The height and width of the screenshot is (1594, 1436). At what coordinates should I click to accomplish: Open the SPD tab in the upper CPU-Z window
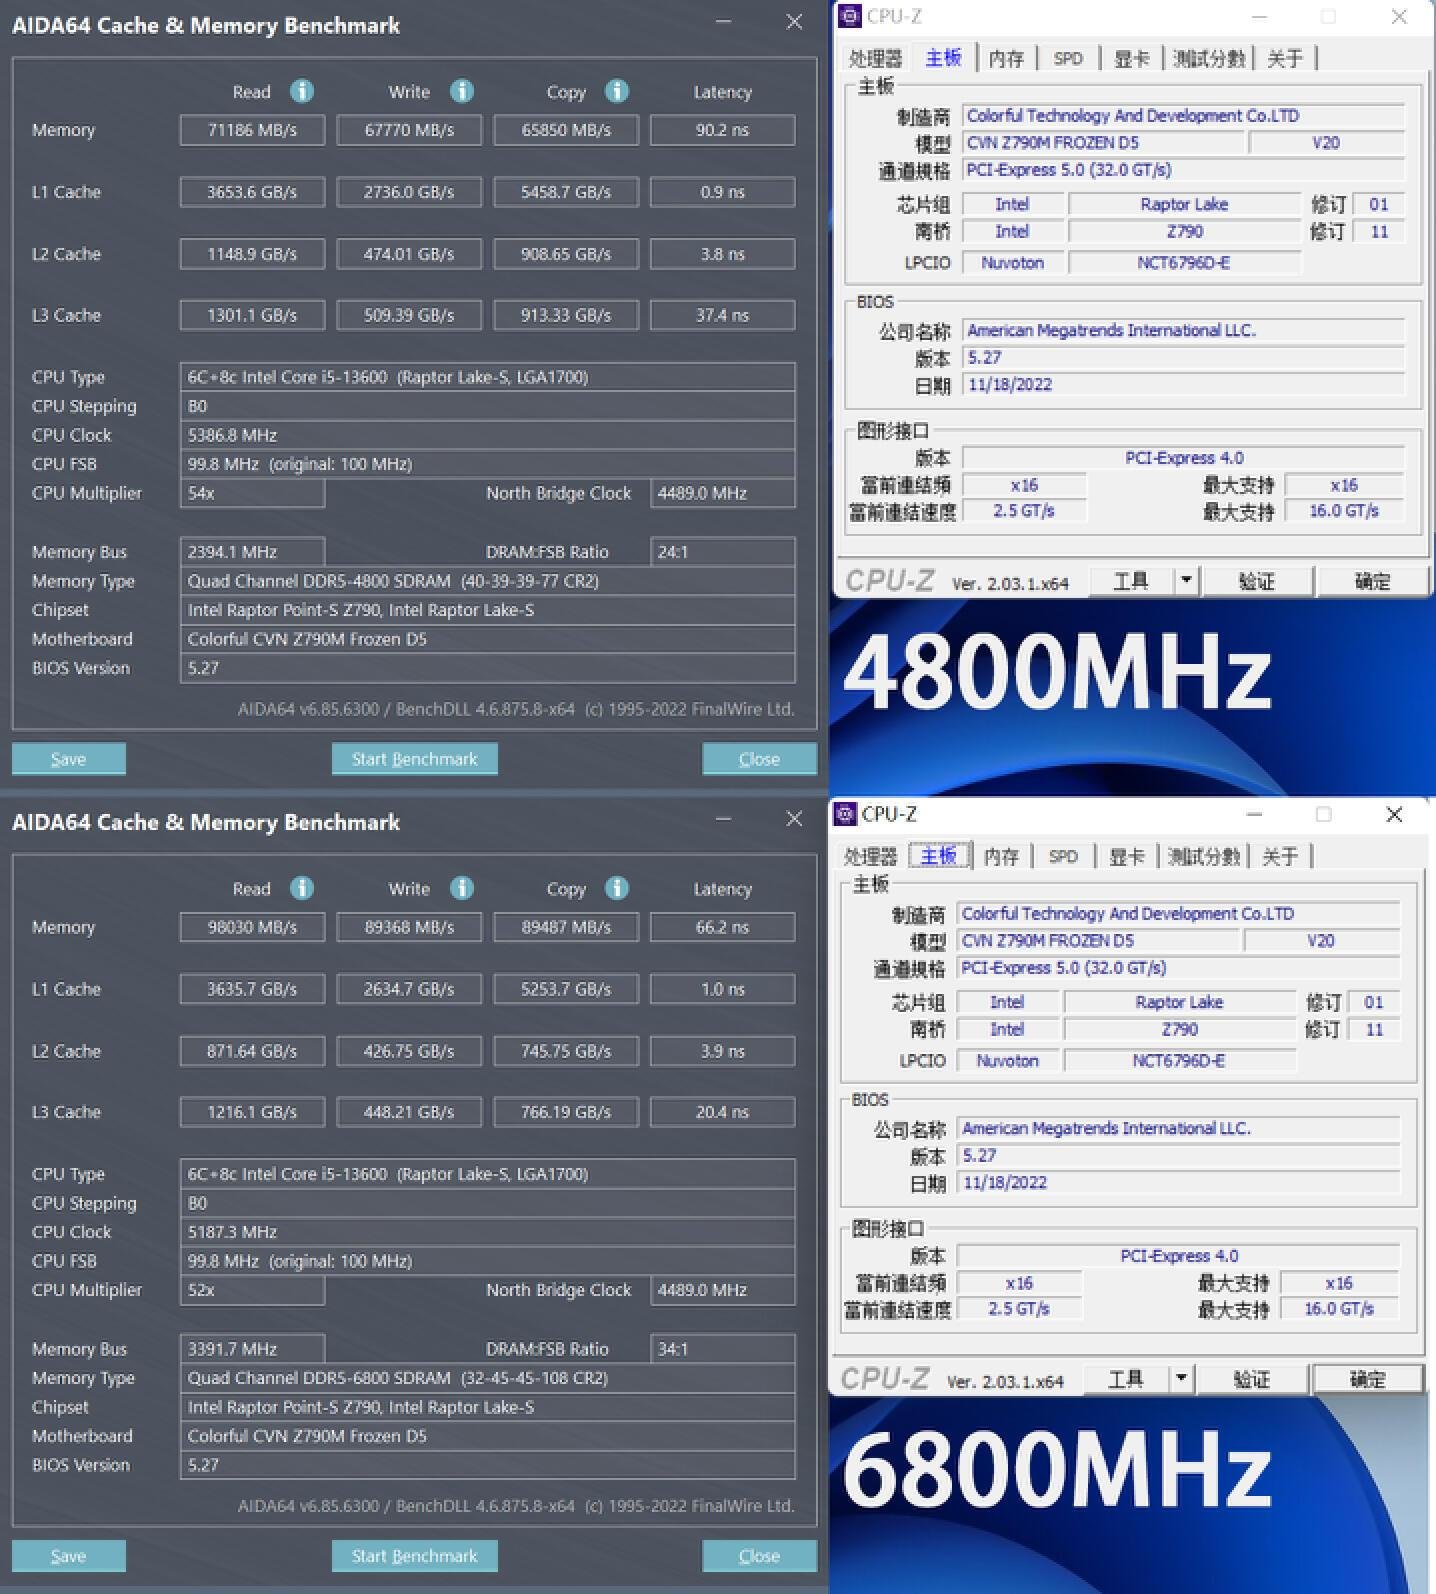click(x=1068, y=58)
